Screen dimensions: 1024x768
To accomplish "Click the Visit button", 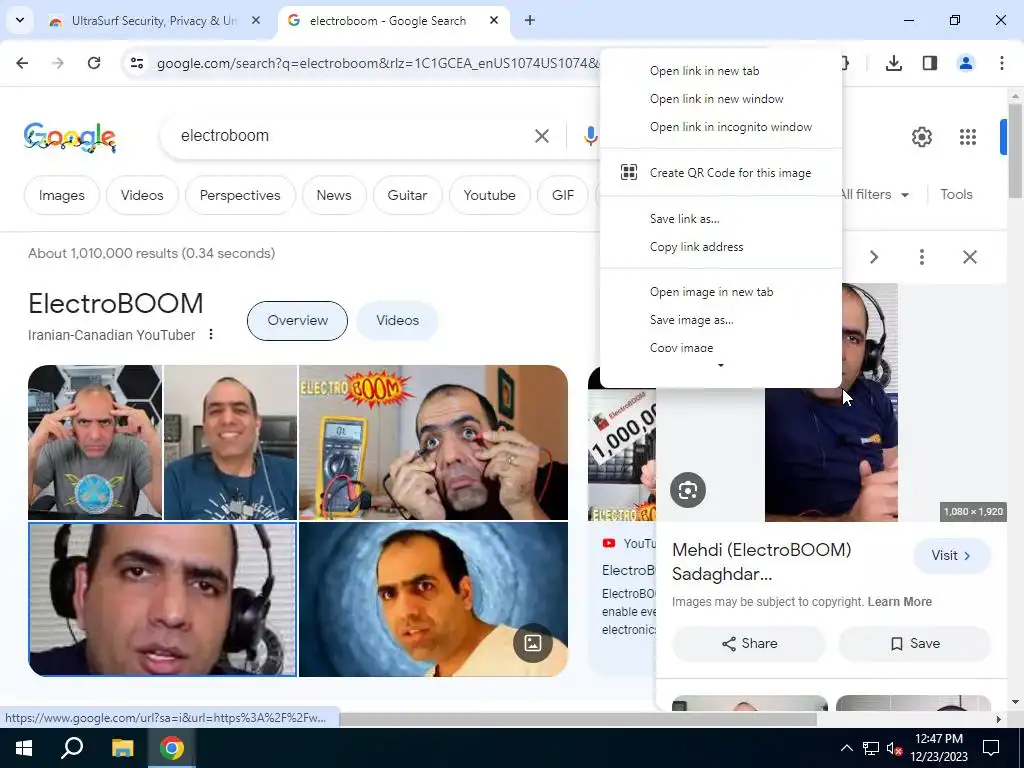I will point(952,555).
